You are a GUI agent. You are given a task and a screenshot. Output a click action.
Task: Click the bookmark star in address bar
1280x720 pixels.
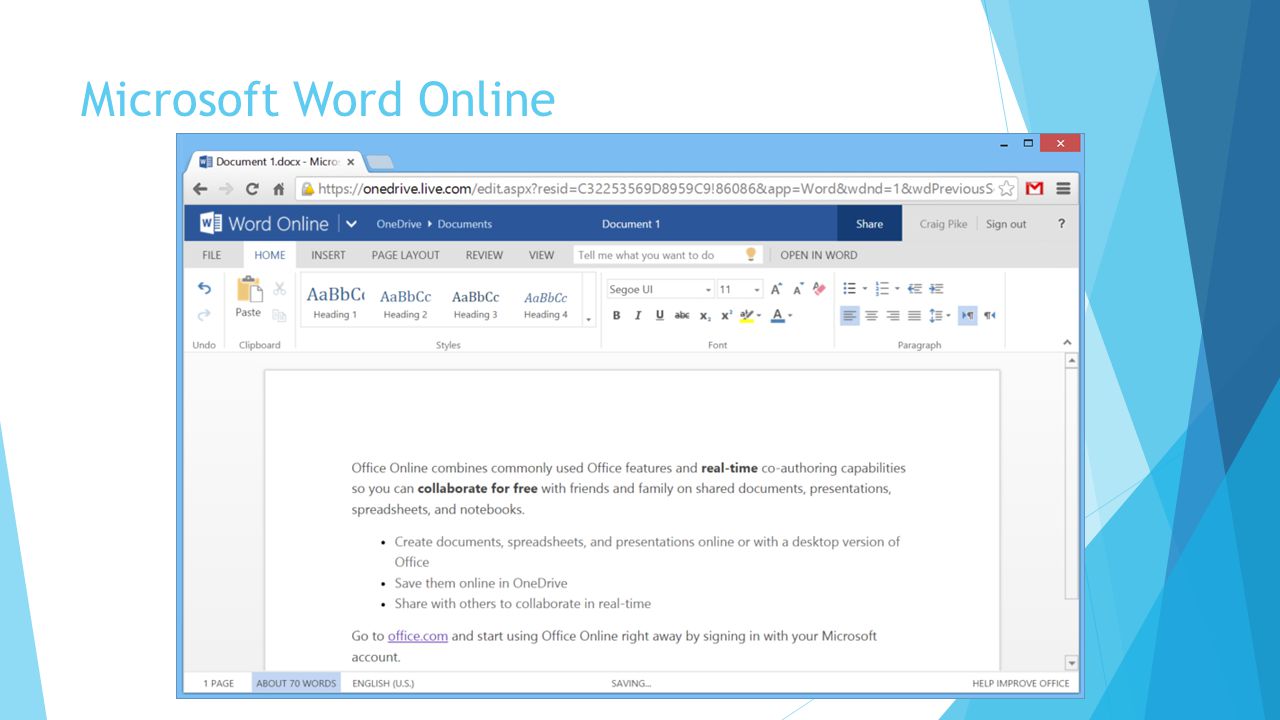1007,189
